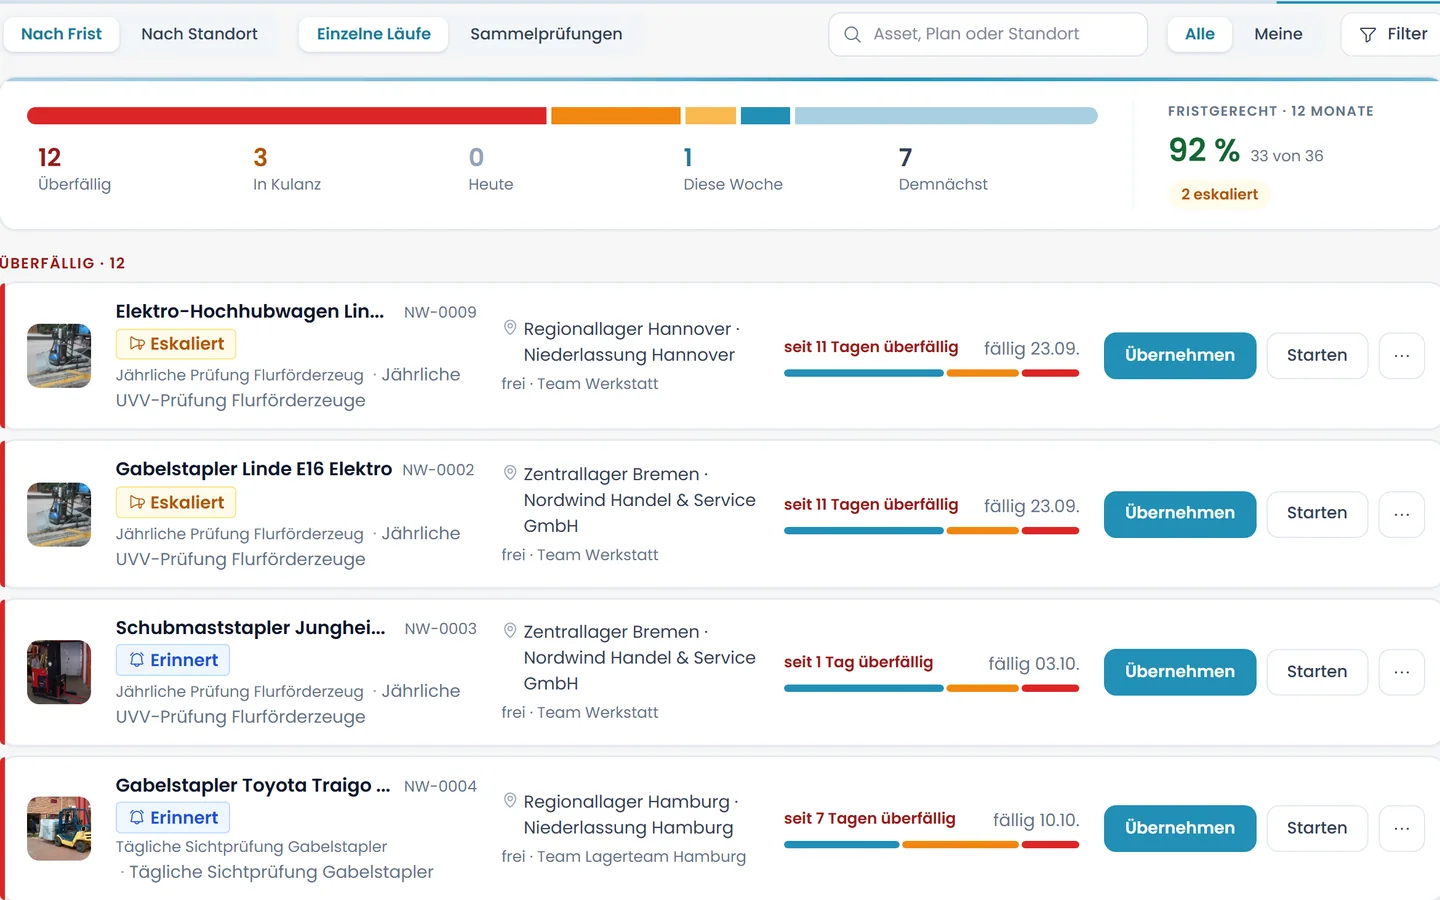Toggle grouping to Nach Standort
Image resolution: width=1440 pixels, height=900 pixels.
click(x=199, y=34)
